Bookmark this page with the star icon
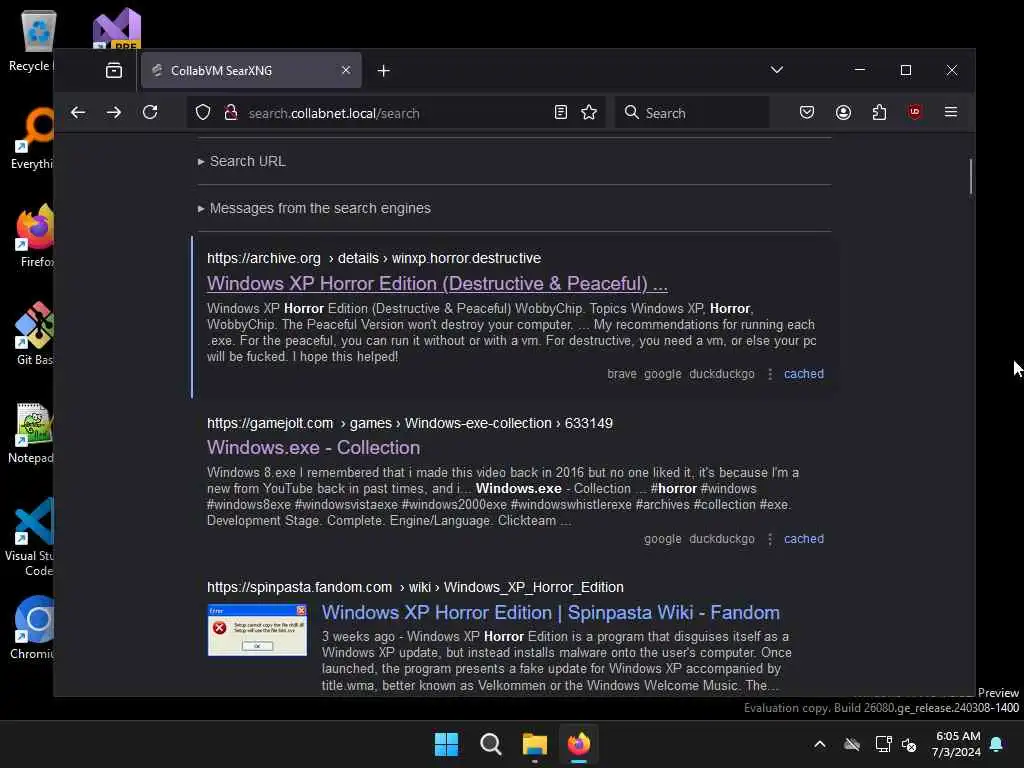Screen dimensions: 1024x768 pyautogui.click(x=589, y=112)
